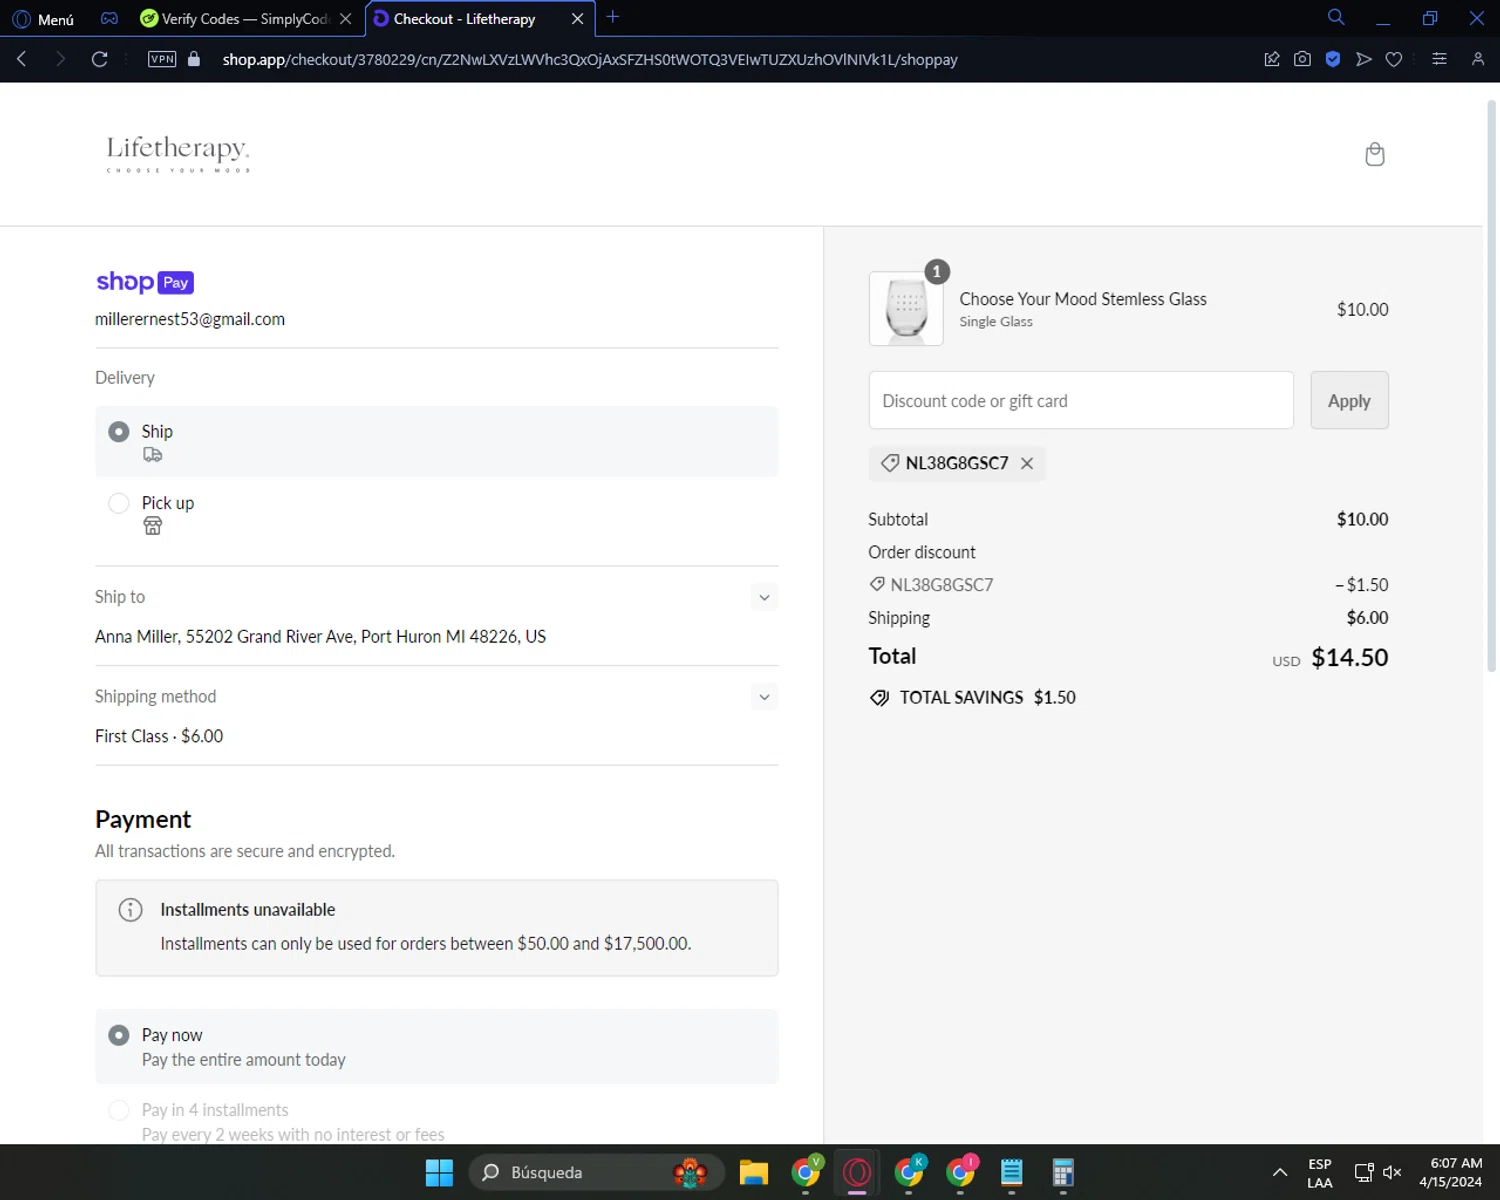
Task: Open the shopping bag cart icon
Action: click(x=1375, y=154)
